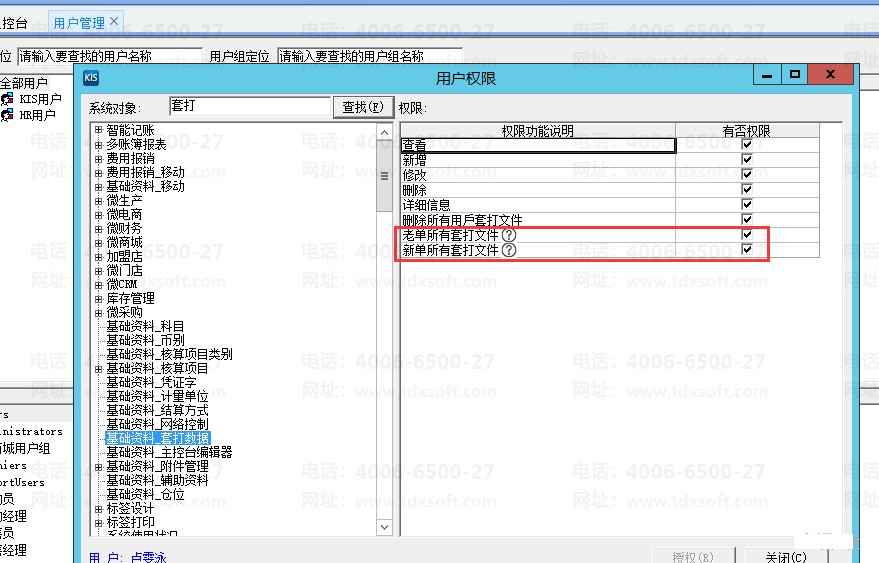
Task: Click the user name search field
Action: coord(110,56)
